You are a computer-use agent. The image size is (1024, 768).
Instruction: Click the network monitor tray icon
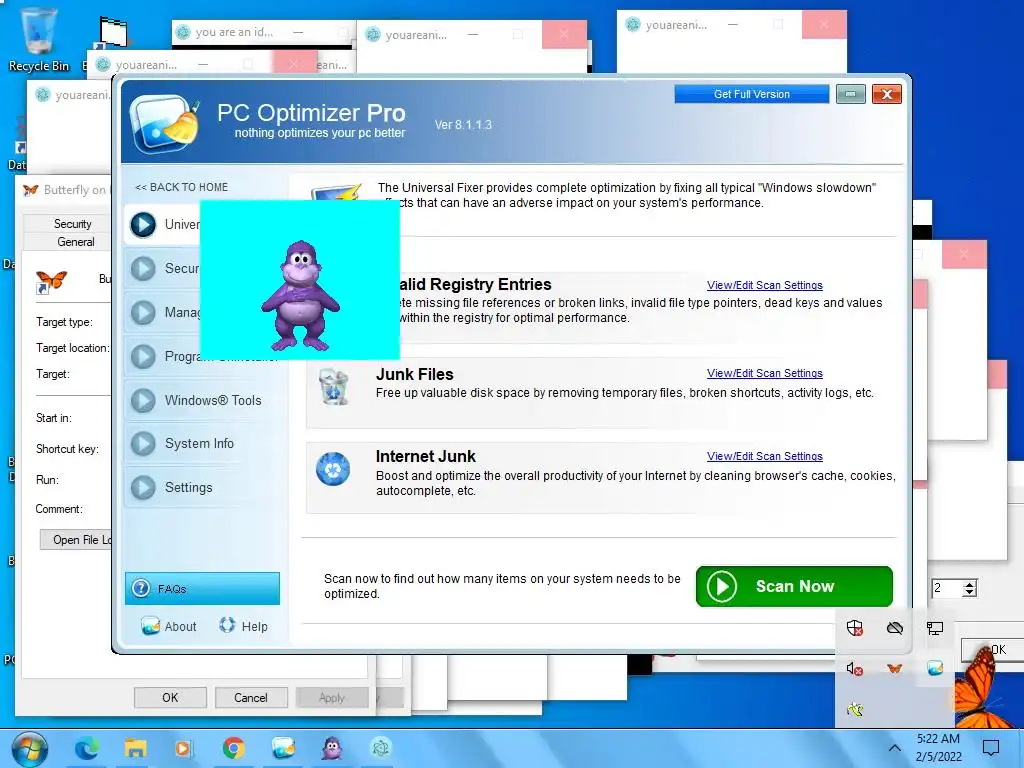[x=935, y=628]
